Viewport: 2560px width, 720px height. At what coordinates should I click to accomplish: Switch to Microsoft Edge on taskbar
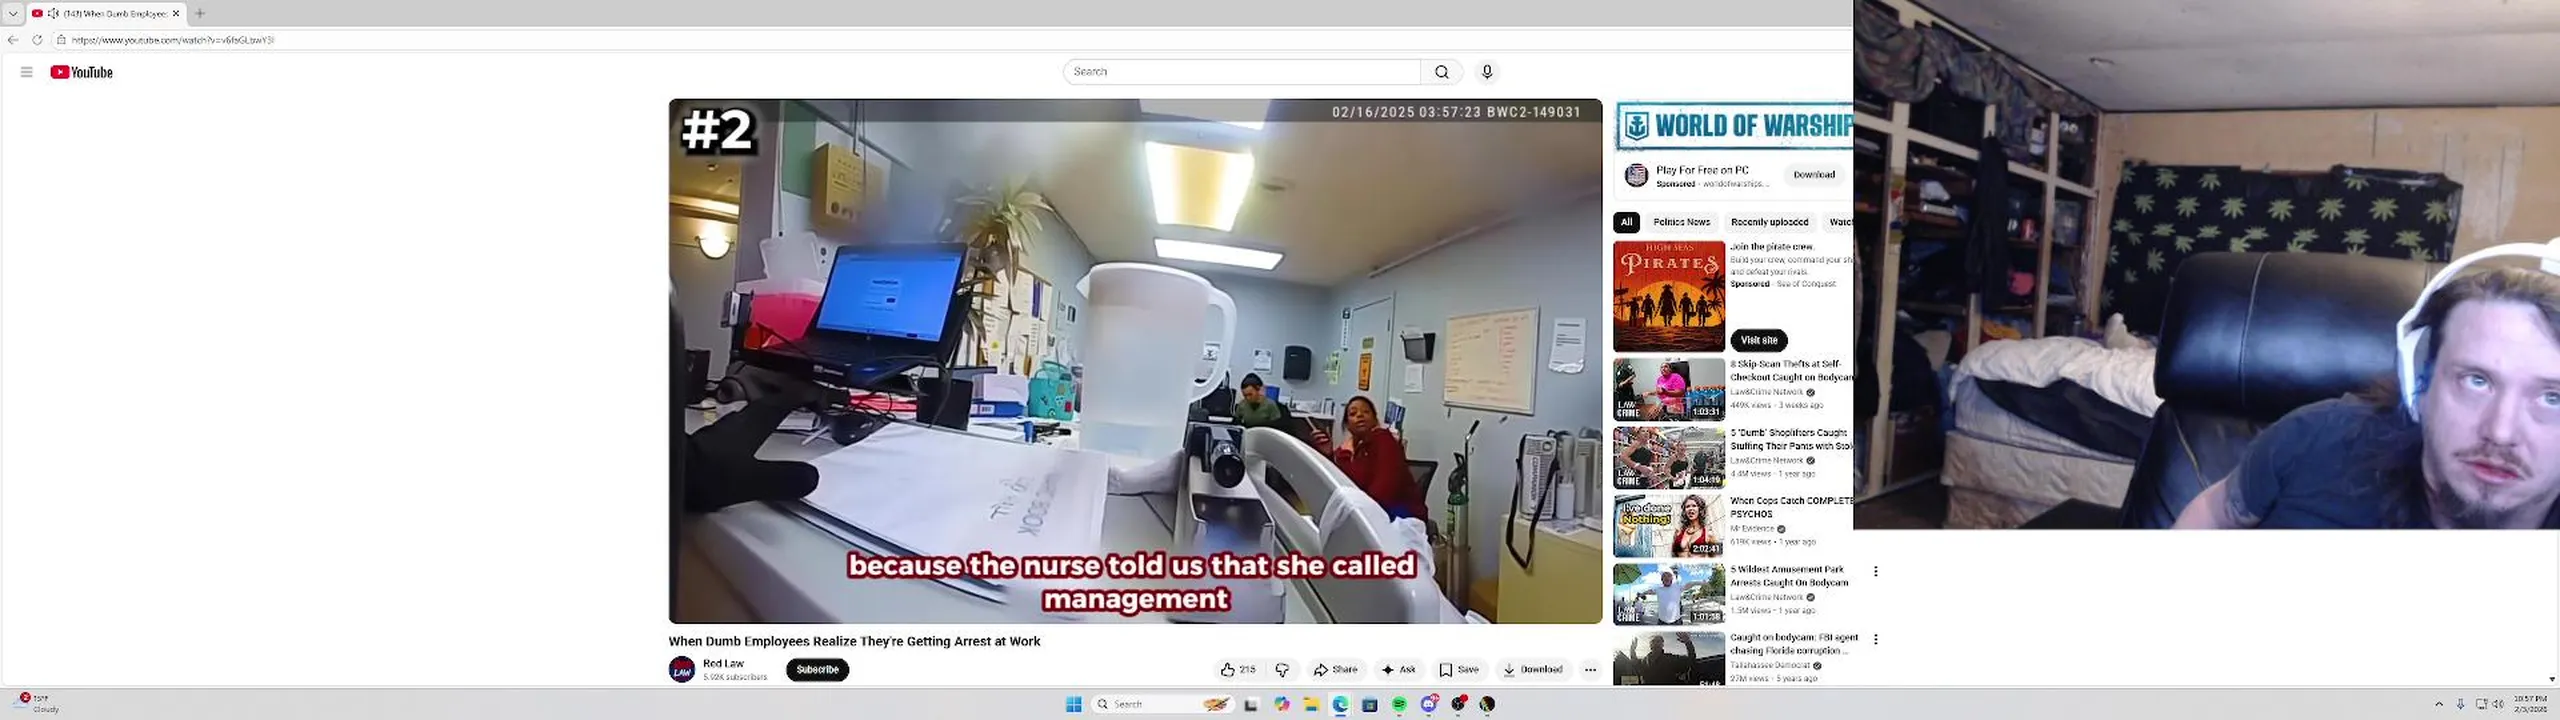point(1340,704)
